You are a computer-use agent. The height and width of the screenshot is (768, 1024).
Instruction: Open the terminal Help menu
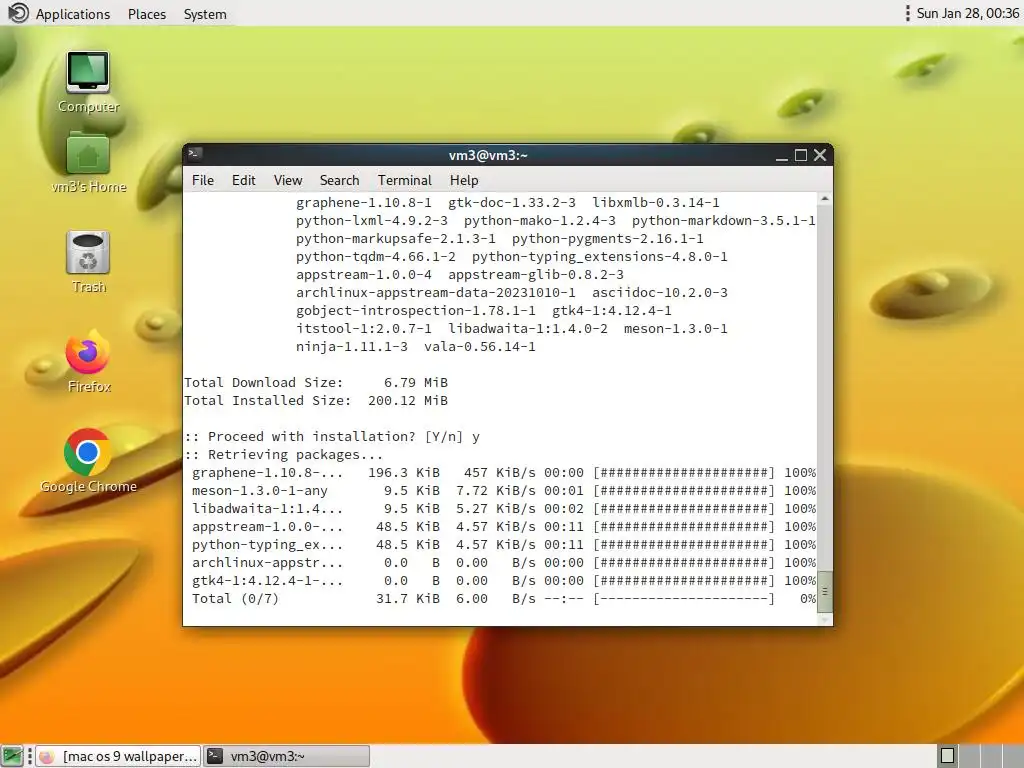tap(464, 180)
